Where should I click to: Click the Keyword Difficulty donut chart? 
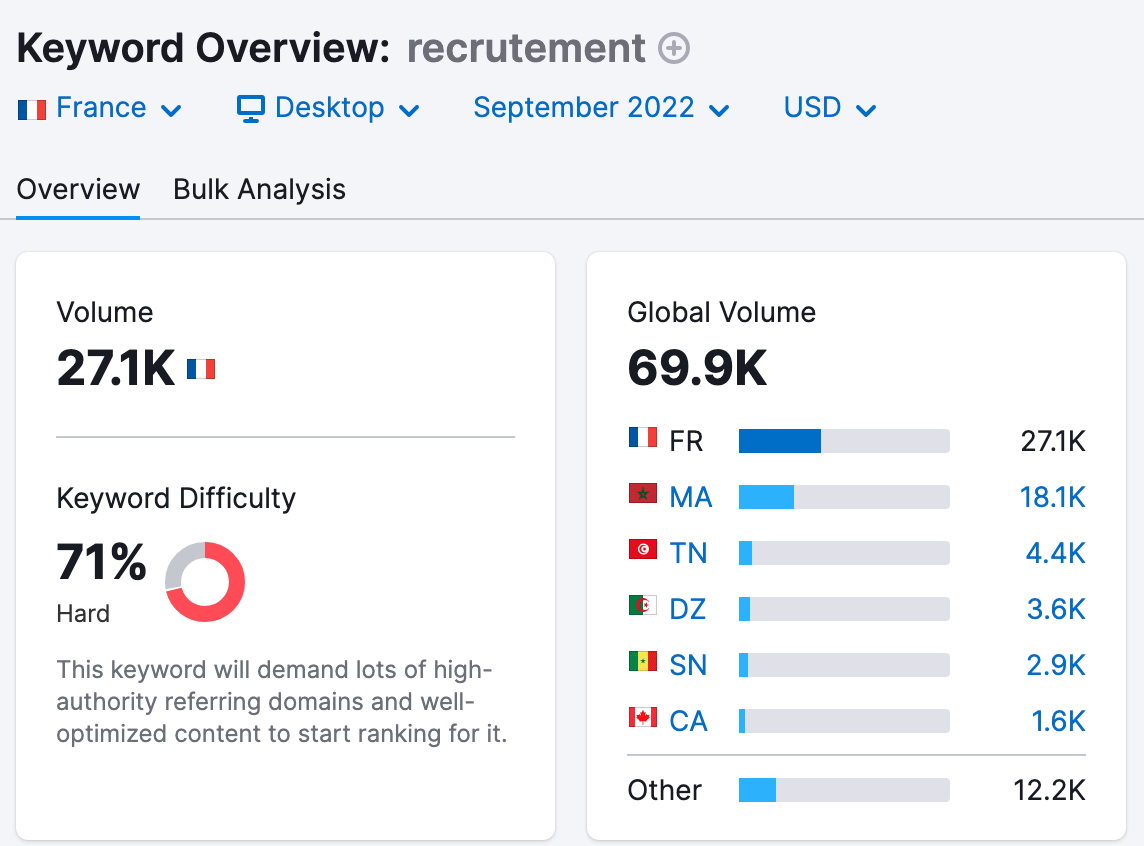(x=205, y=582)
